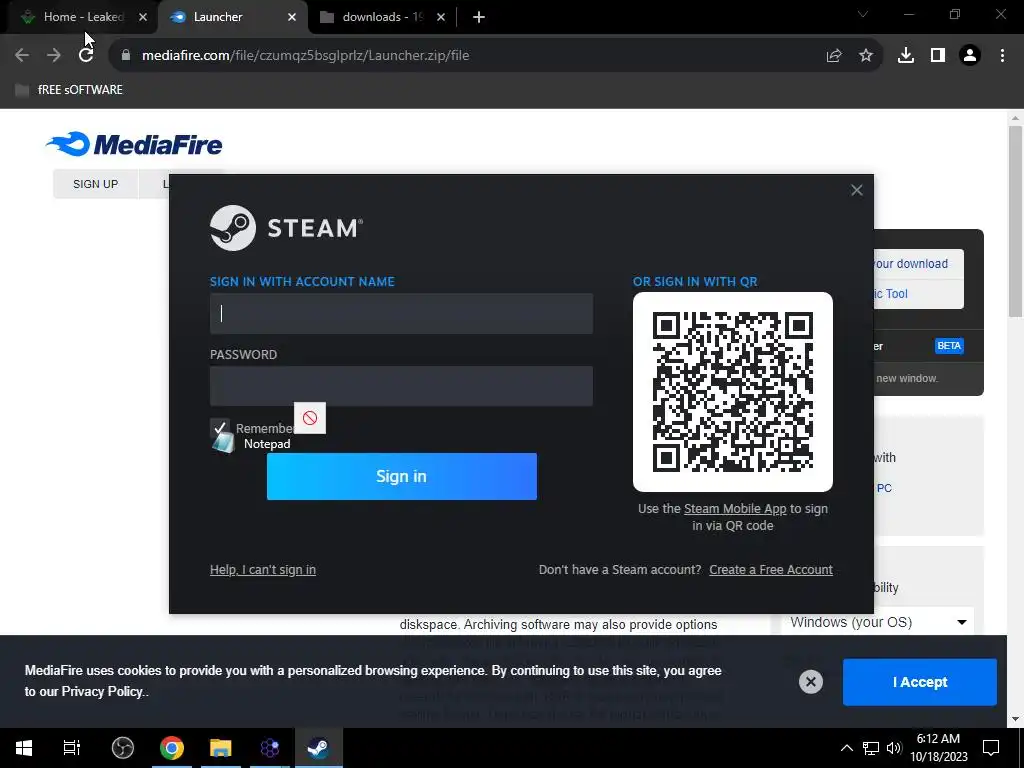1024x768 pixels.
Task: Click the Steam logo in the dialog
Action: pos(286,228)
